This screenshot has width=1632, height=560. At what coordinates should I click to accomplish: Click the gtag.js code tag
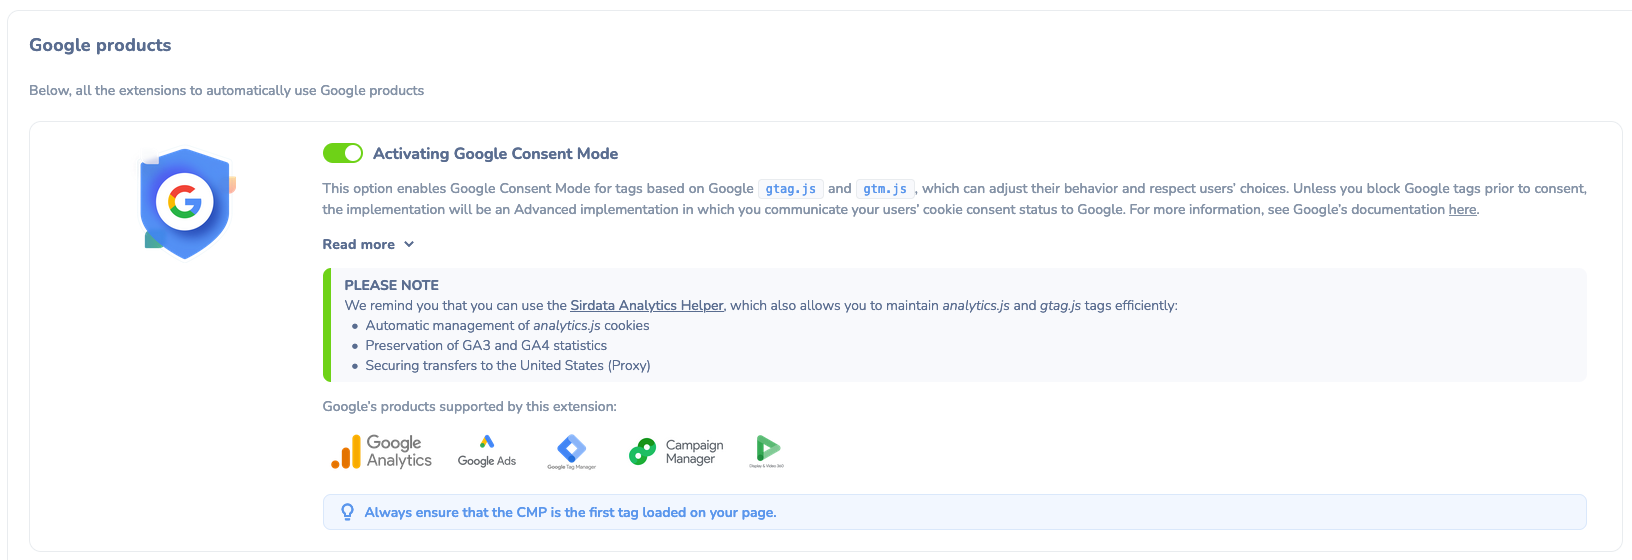[790, 188]
